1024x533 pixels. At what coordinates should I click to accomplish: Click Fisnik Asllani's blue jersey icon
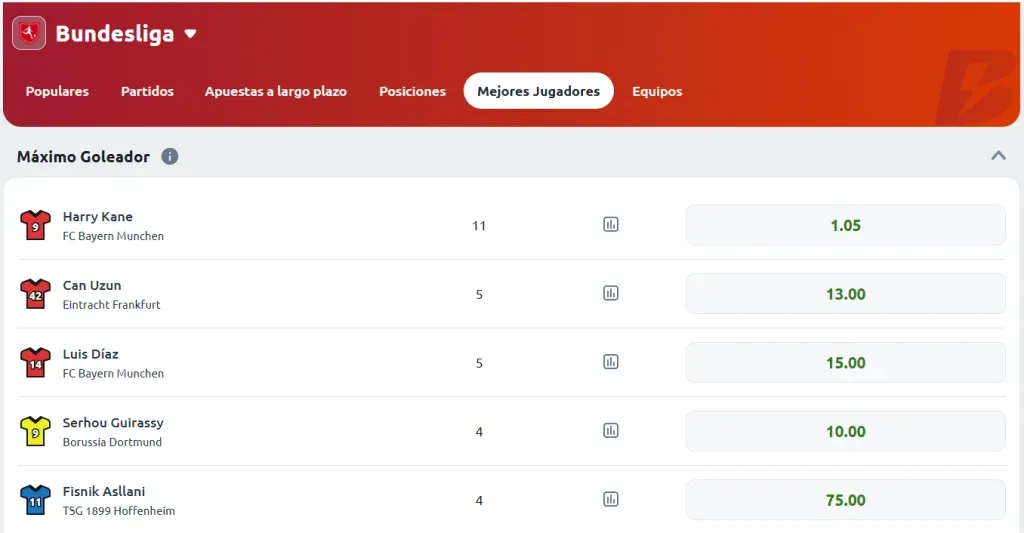click(35, 500)
